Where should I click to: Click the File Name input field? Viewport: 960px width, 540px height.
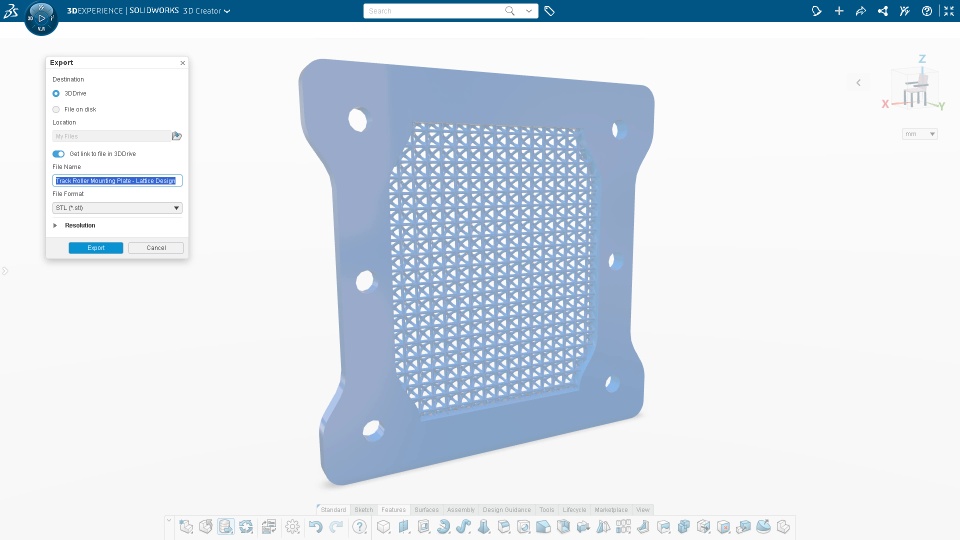pyautogui.click(x=117, y=181)
